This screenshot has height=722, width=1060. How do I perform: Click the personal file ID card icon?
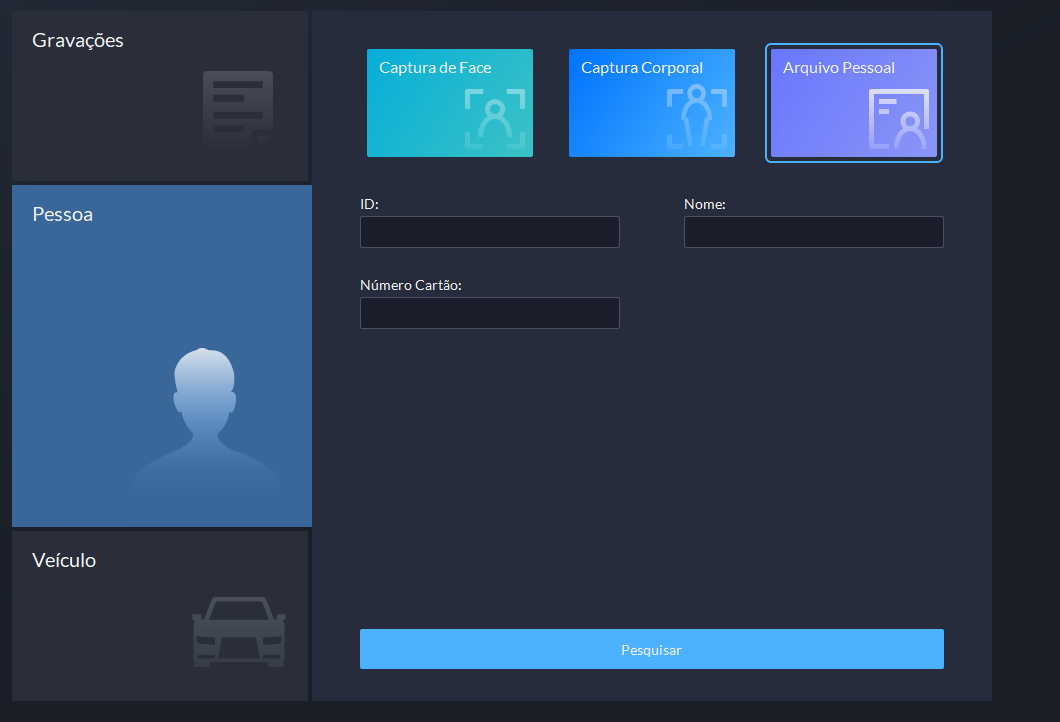click(899, 119)
